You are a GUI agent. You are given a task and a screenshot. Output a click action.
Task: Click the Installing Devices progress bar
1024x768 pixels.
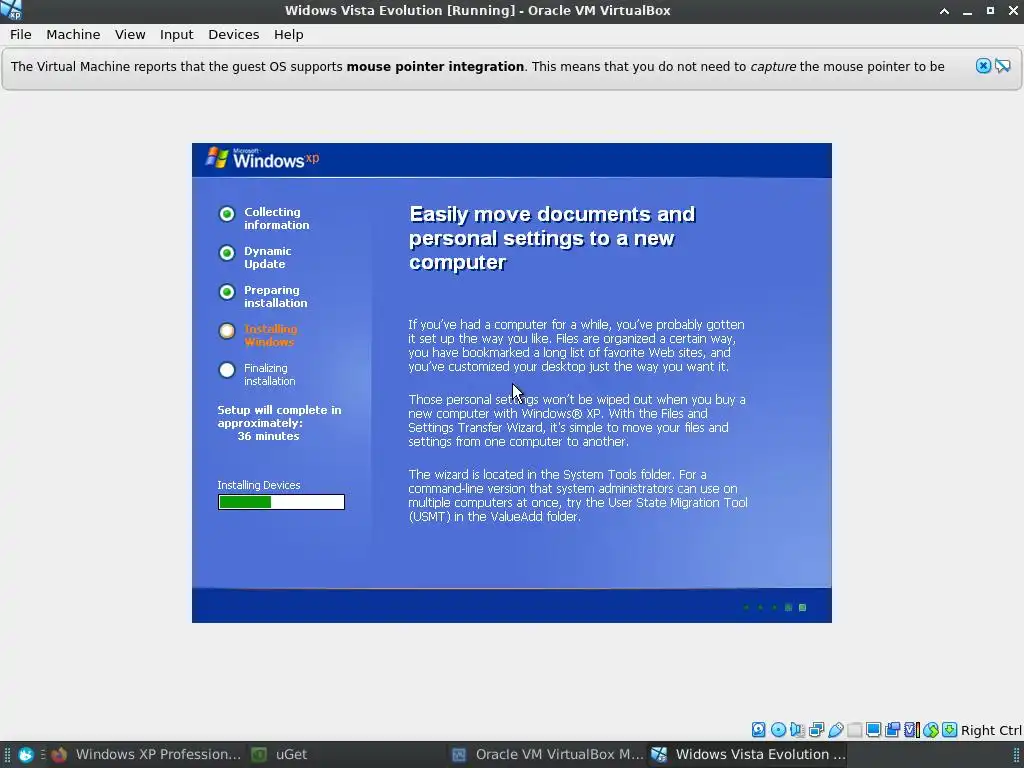[281, 502]
